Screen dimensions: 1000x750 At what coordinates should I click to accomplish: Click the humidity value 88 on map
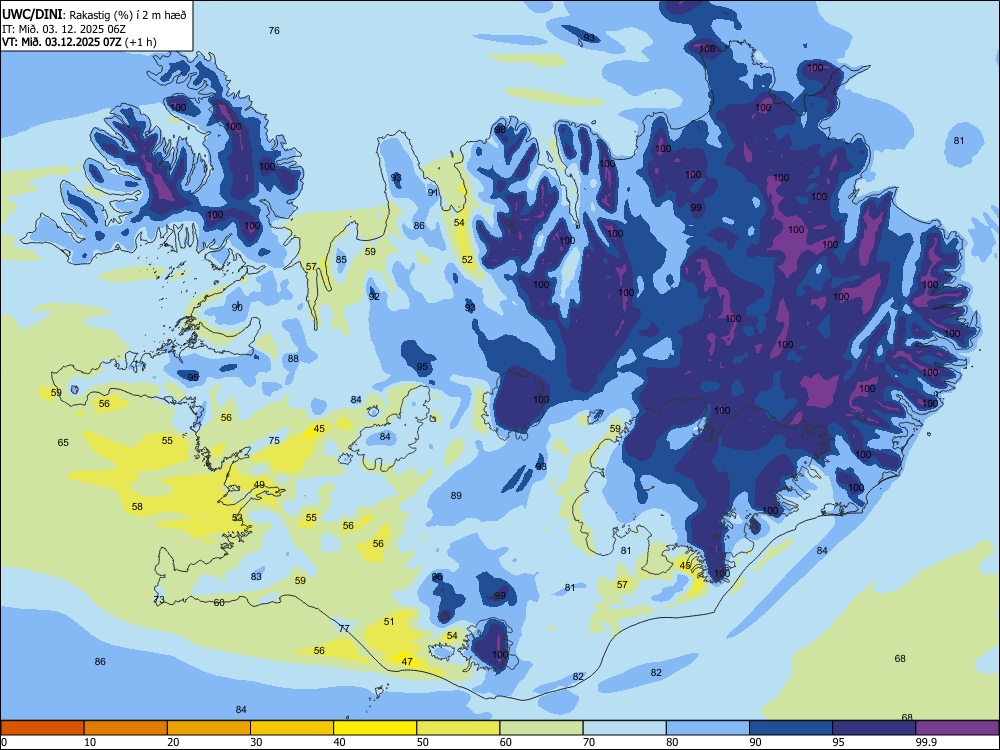click(293, 358)
